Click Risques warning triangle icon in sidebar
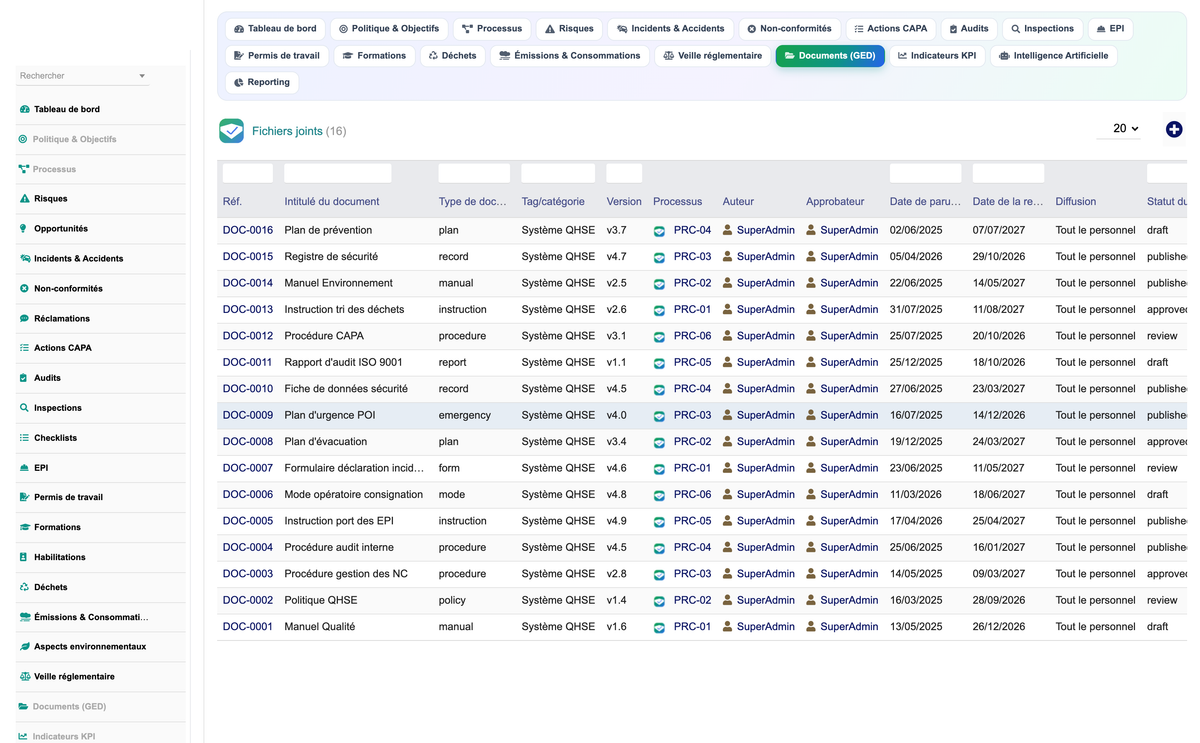The width and height of the screenshot is (1200, 743). (25, 199)
